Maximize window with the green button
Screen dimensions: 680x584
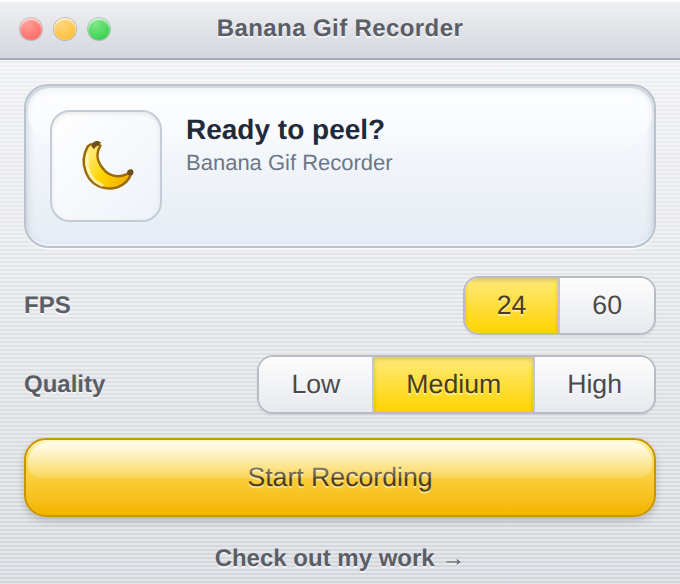coord(99,29)
